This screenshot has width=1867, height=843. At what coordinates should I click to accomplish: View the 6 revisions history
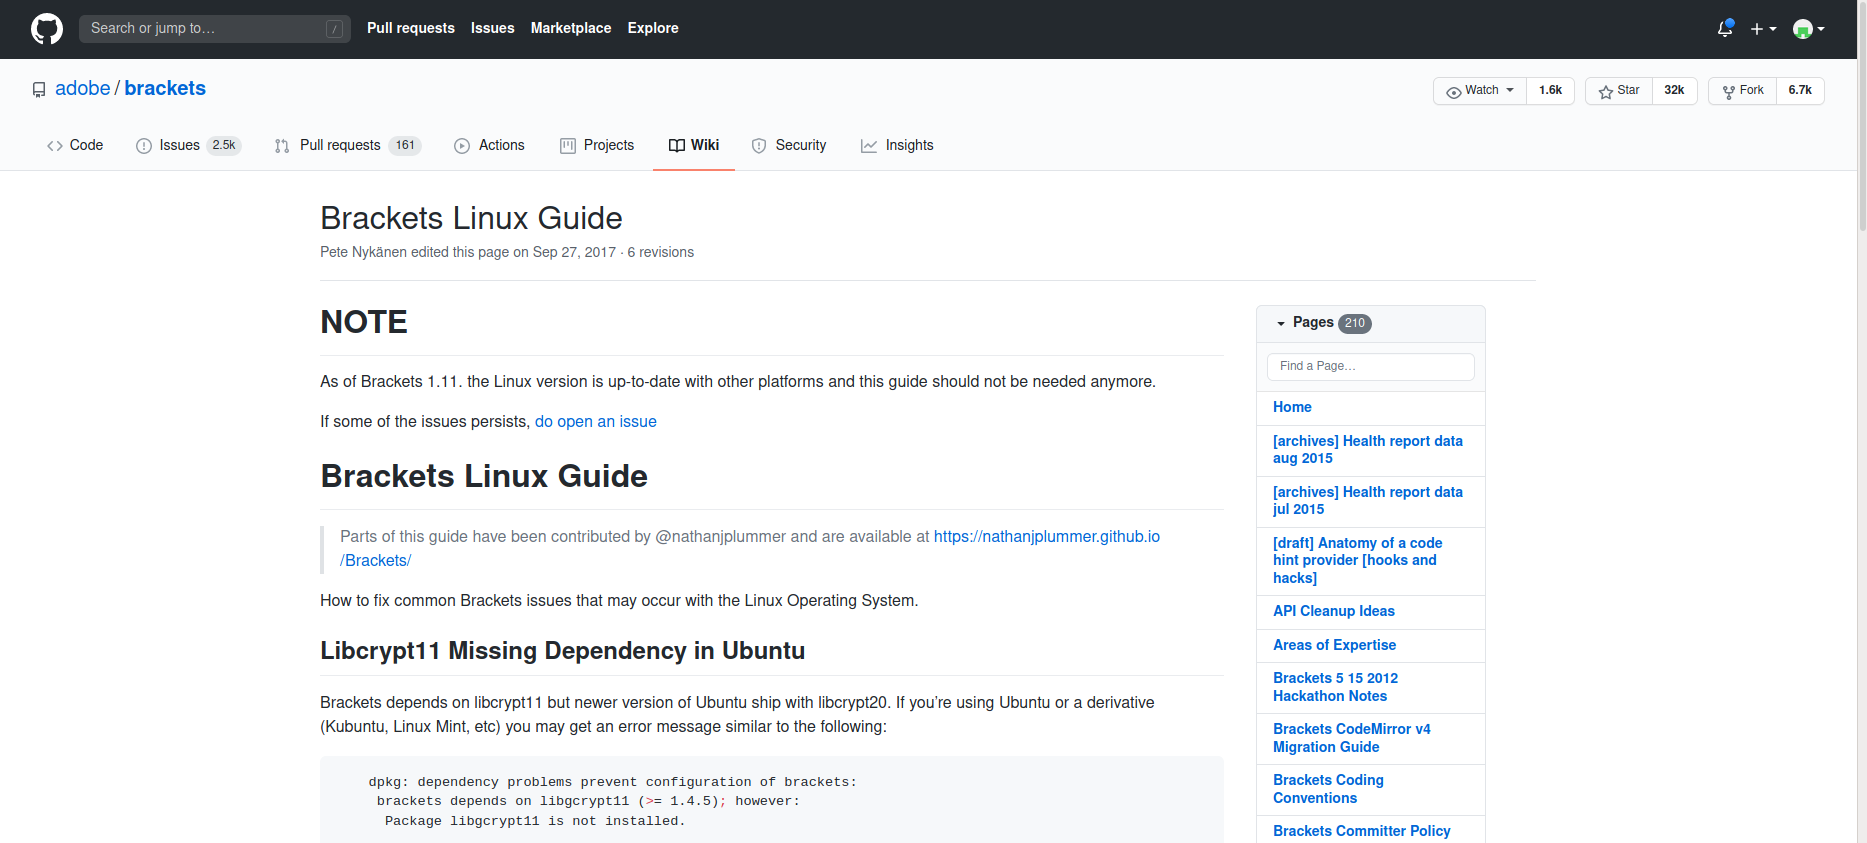click(661, 252)
